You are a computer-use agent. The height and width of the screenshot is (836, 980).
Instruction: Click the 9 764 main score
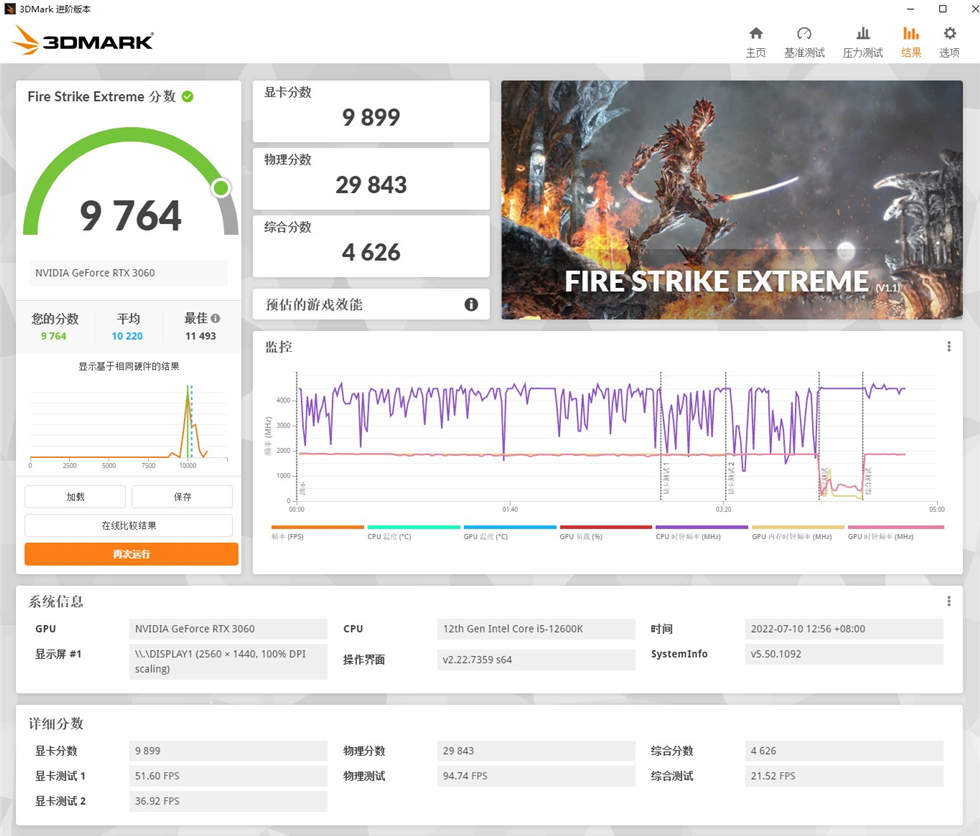pyautogui.click(x=130, y=216)
